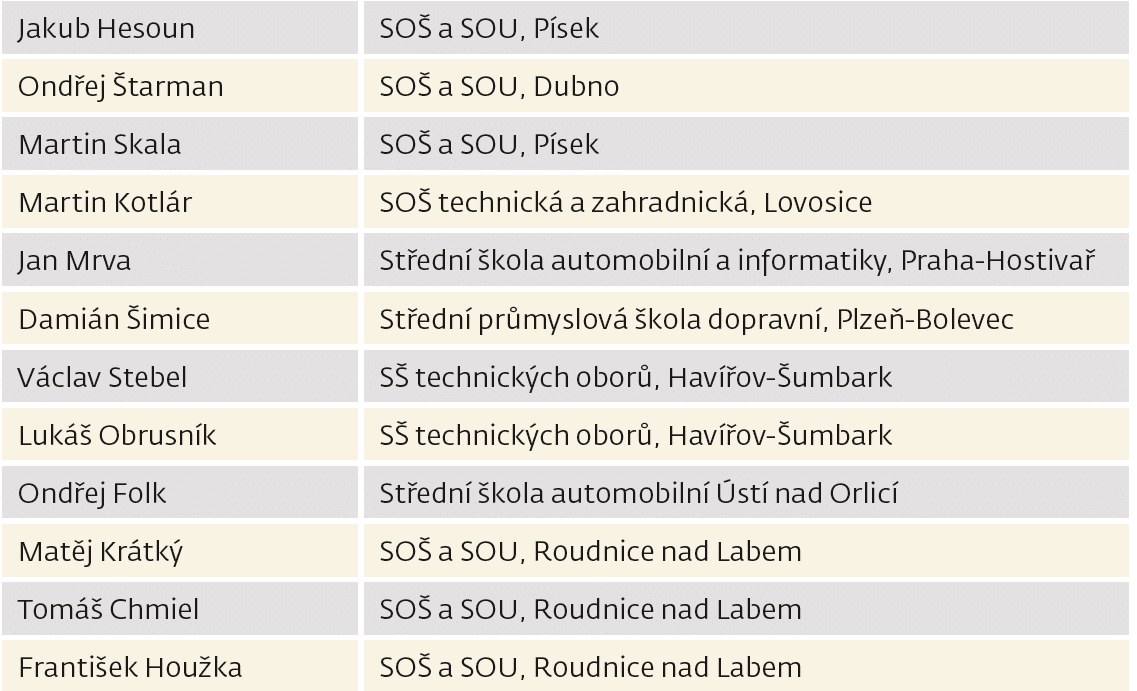Viewport: 1137px width, 691px height.
Task: Select the Martin Kotlár name cell
Action: tap(105, 202)
